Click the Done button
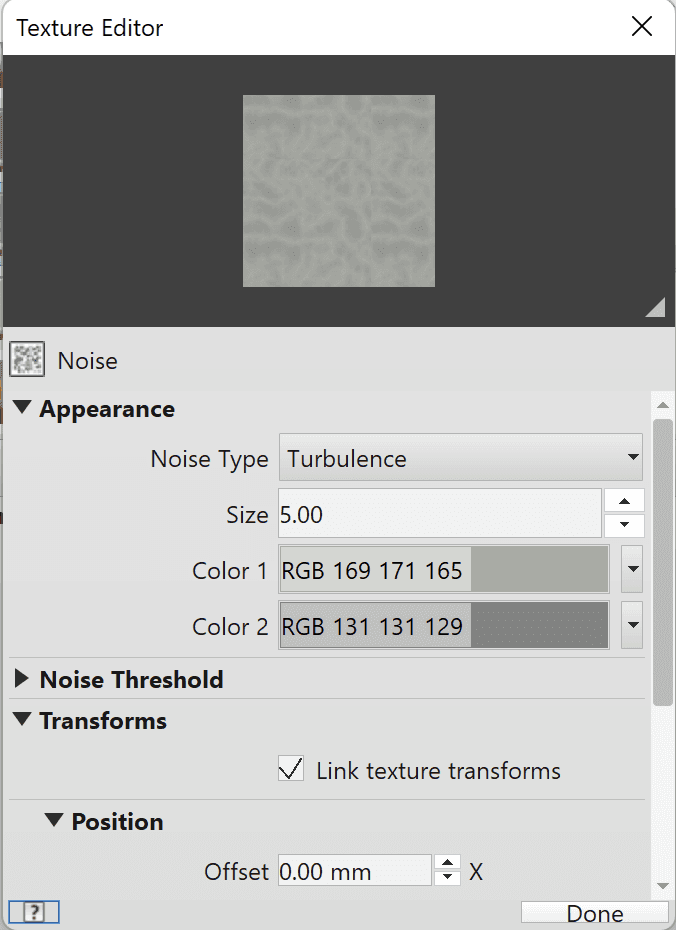The width and height of the screenshot is (676, 930). click(x=595, y=913)
